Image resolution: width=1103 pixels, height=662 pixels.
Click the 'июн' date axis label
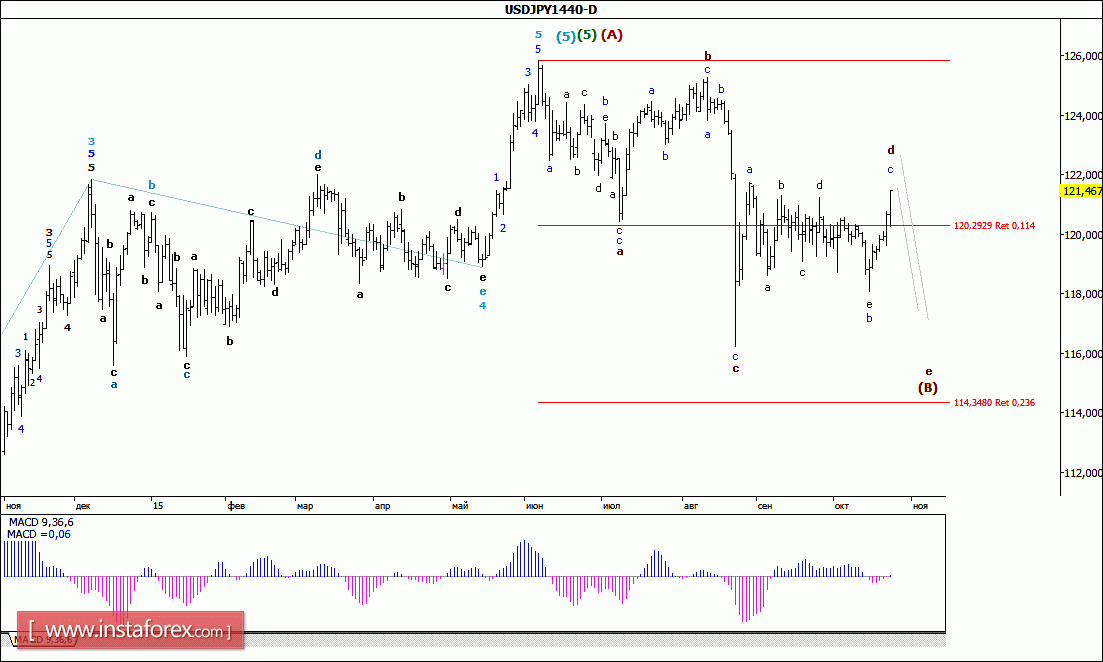coord(535,506)
